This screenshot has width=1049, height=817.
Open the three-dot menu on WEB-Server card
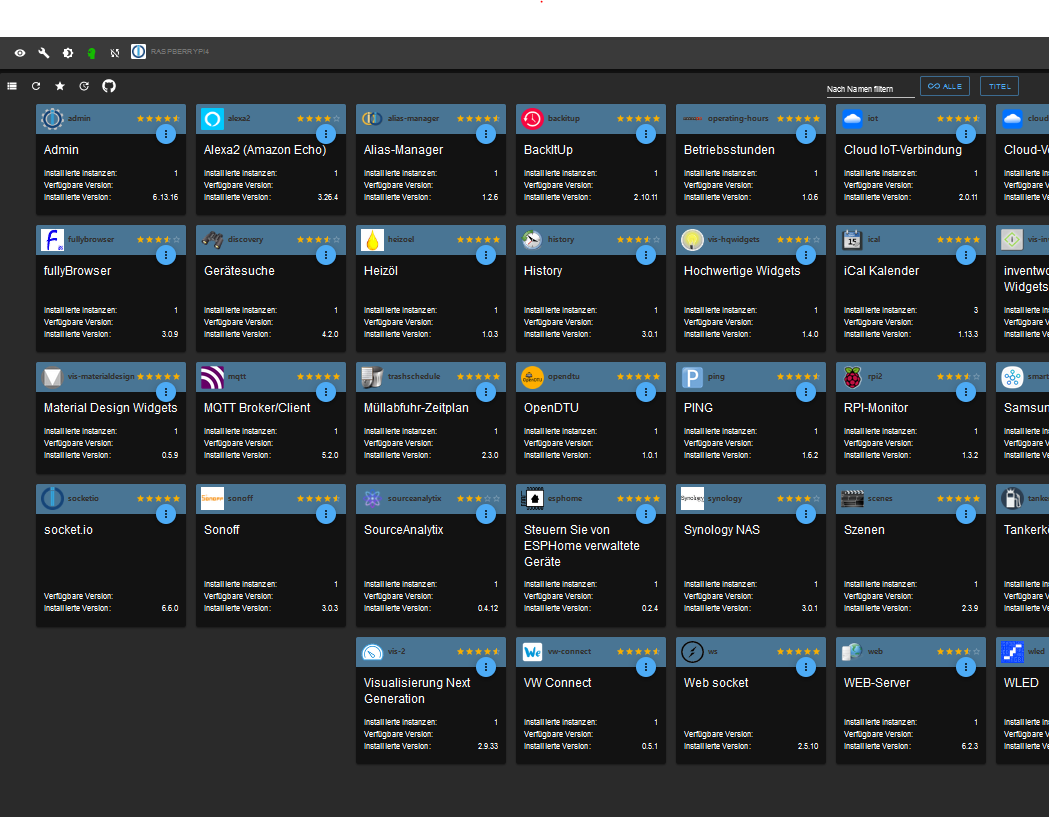(x=965, y=667)
